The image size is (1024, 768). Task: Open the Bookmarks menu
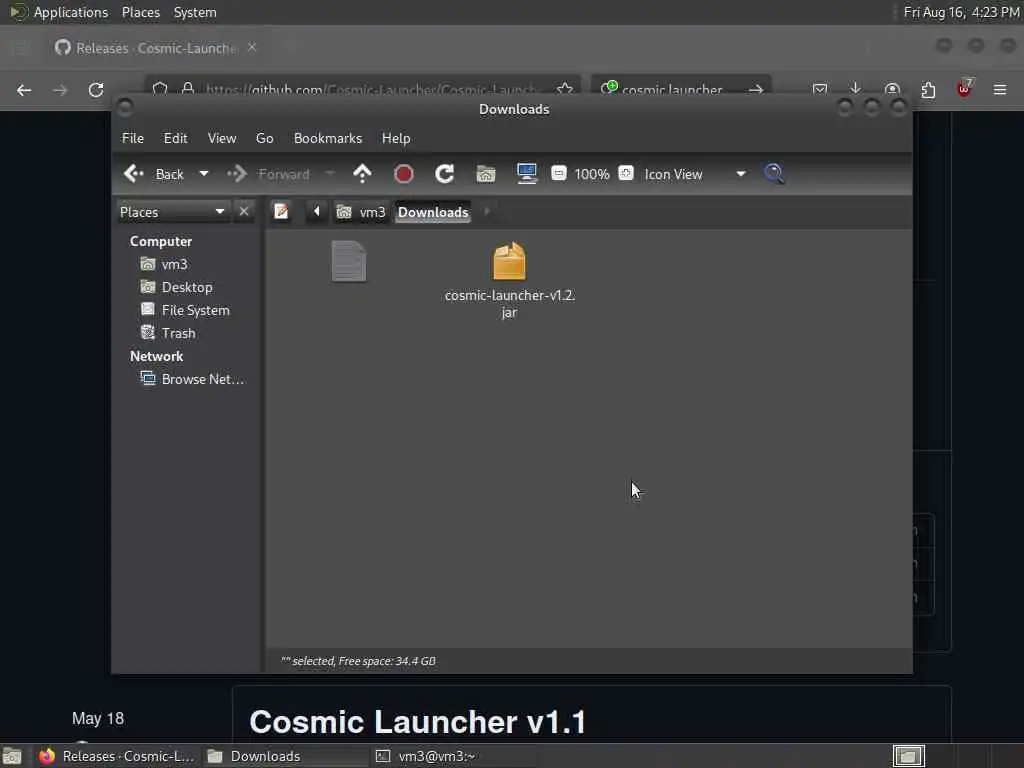(328, 138)
